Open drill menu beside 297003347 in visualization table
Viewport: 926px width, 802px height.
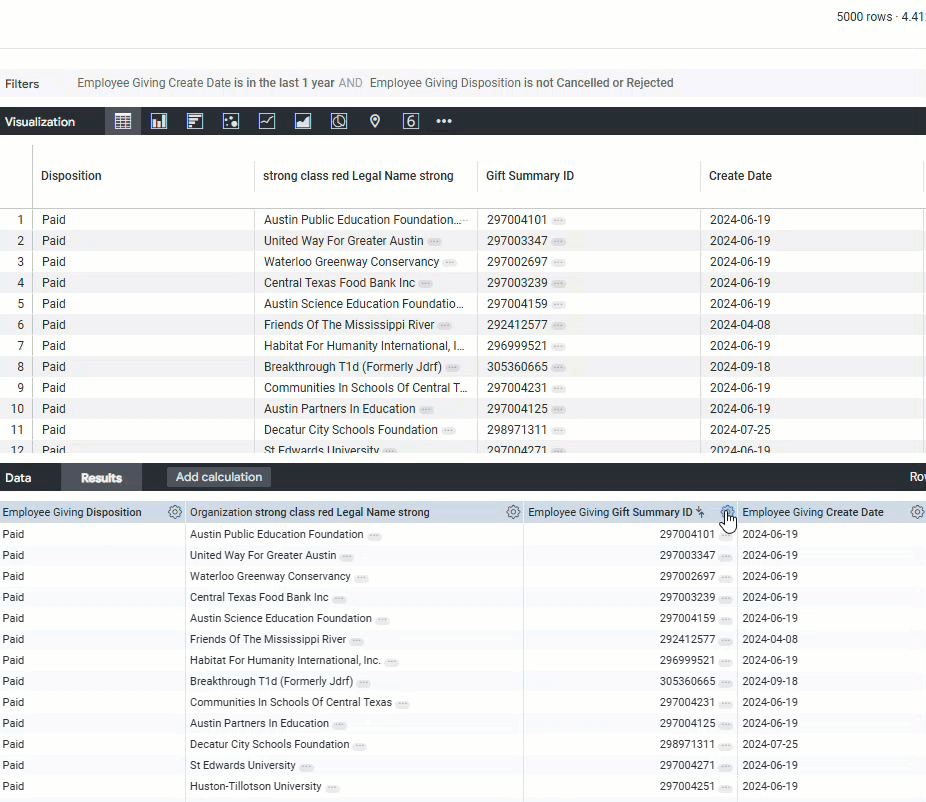[x=558, y=242]
